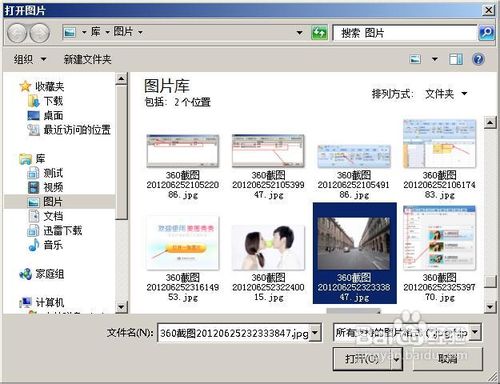Image resolution: width=500 pixels, height=384 pixels.
Task: Click 库 in the address breadcrumb
Action: coord(96,32)
